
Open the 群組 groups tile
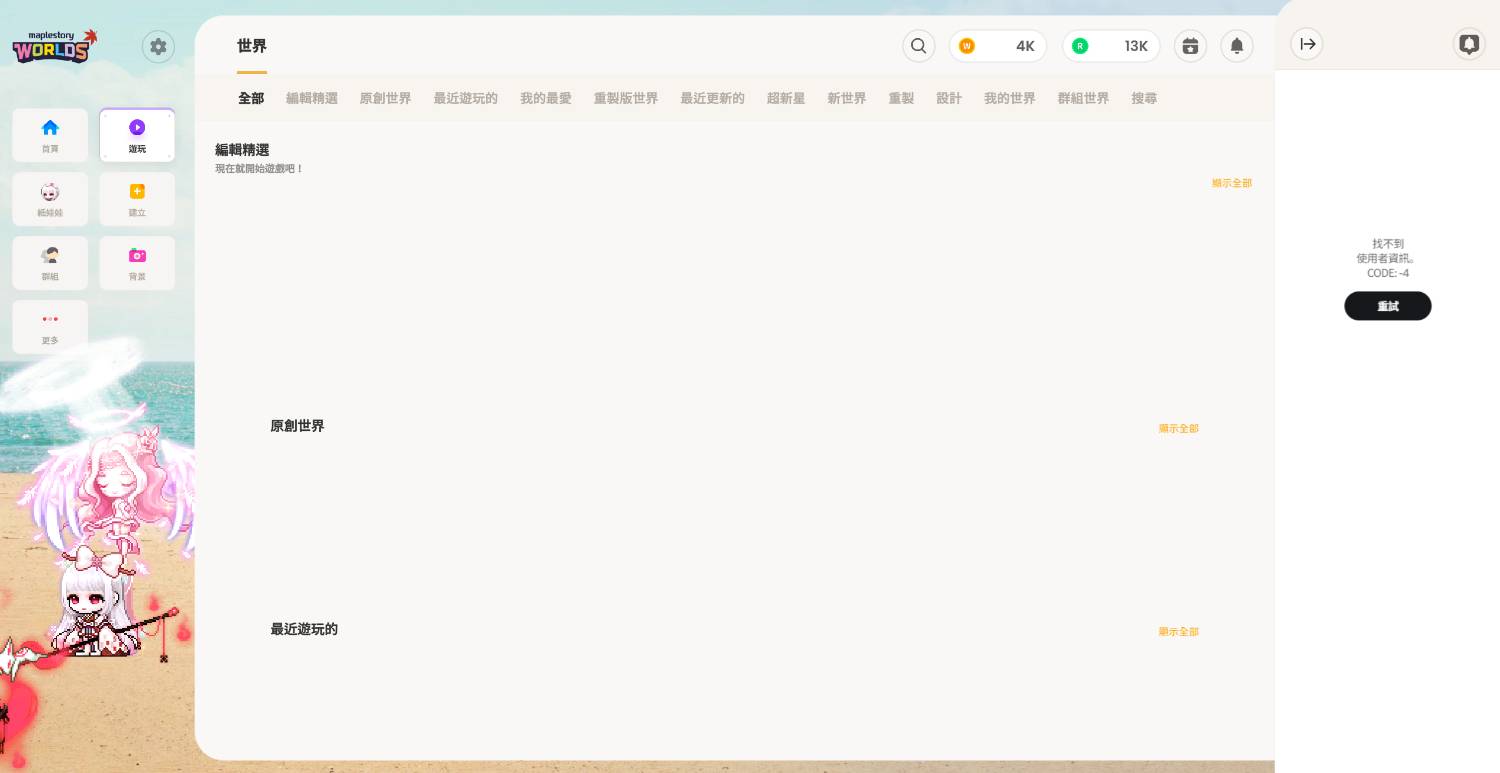(50, 263)
